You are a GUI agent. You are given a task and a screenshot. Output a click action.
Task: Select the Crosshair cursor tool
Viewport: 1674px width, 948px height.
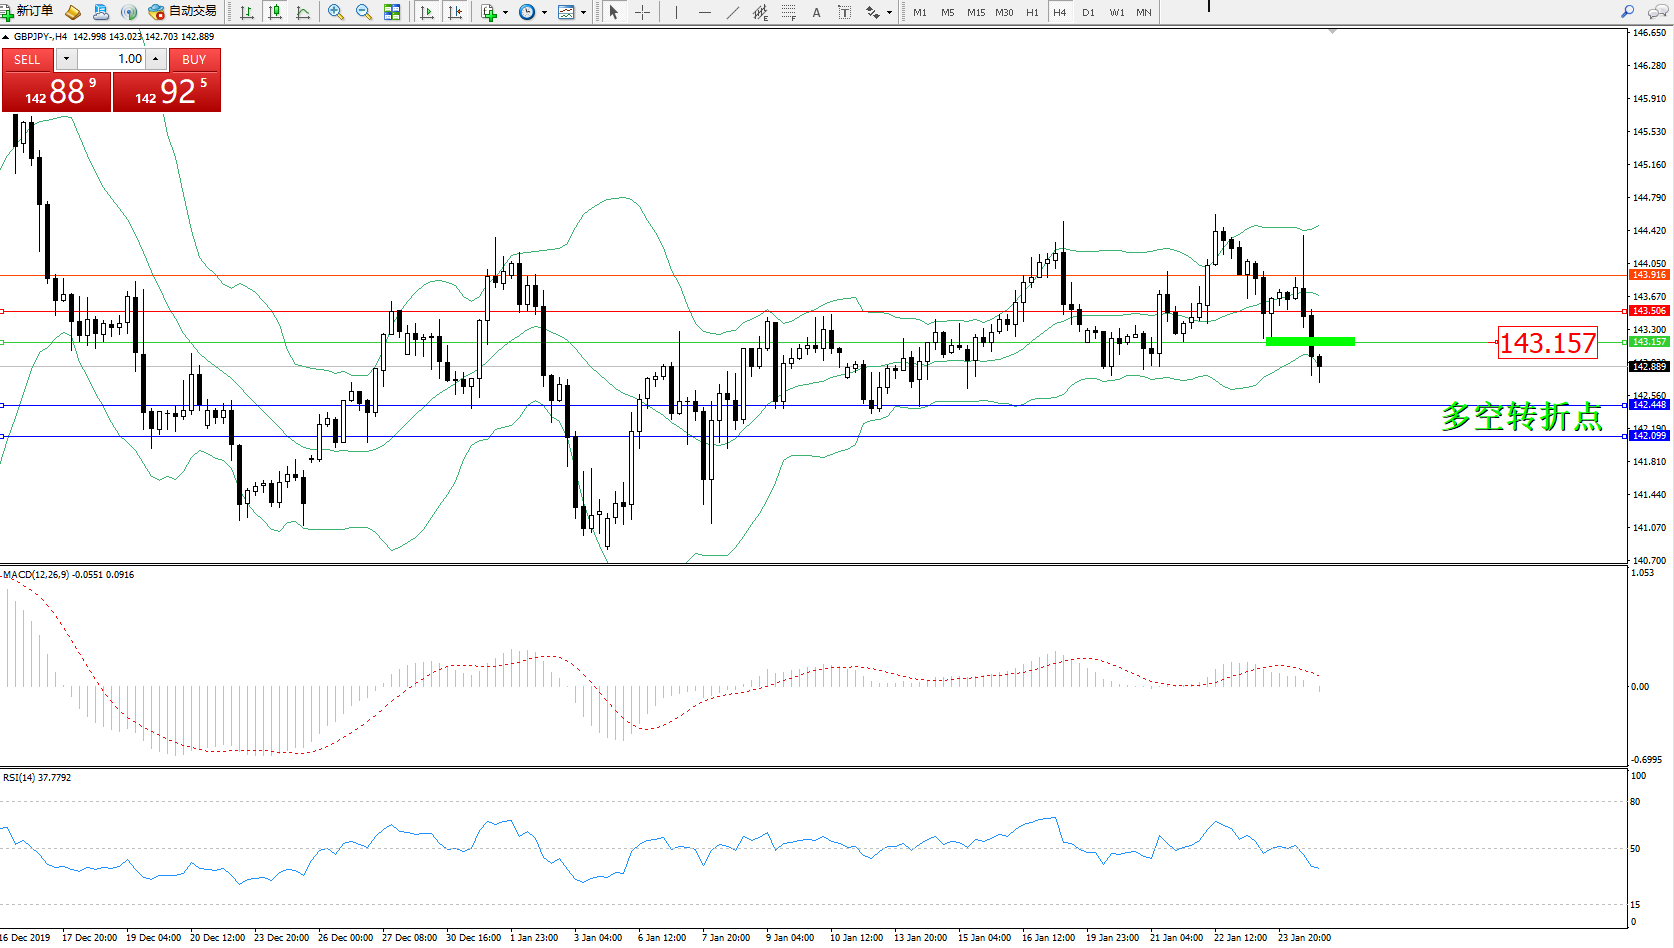(642, 12)
